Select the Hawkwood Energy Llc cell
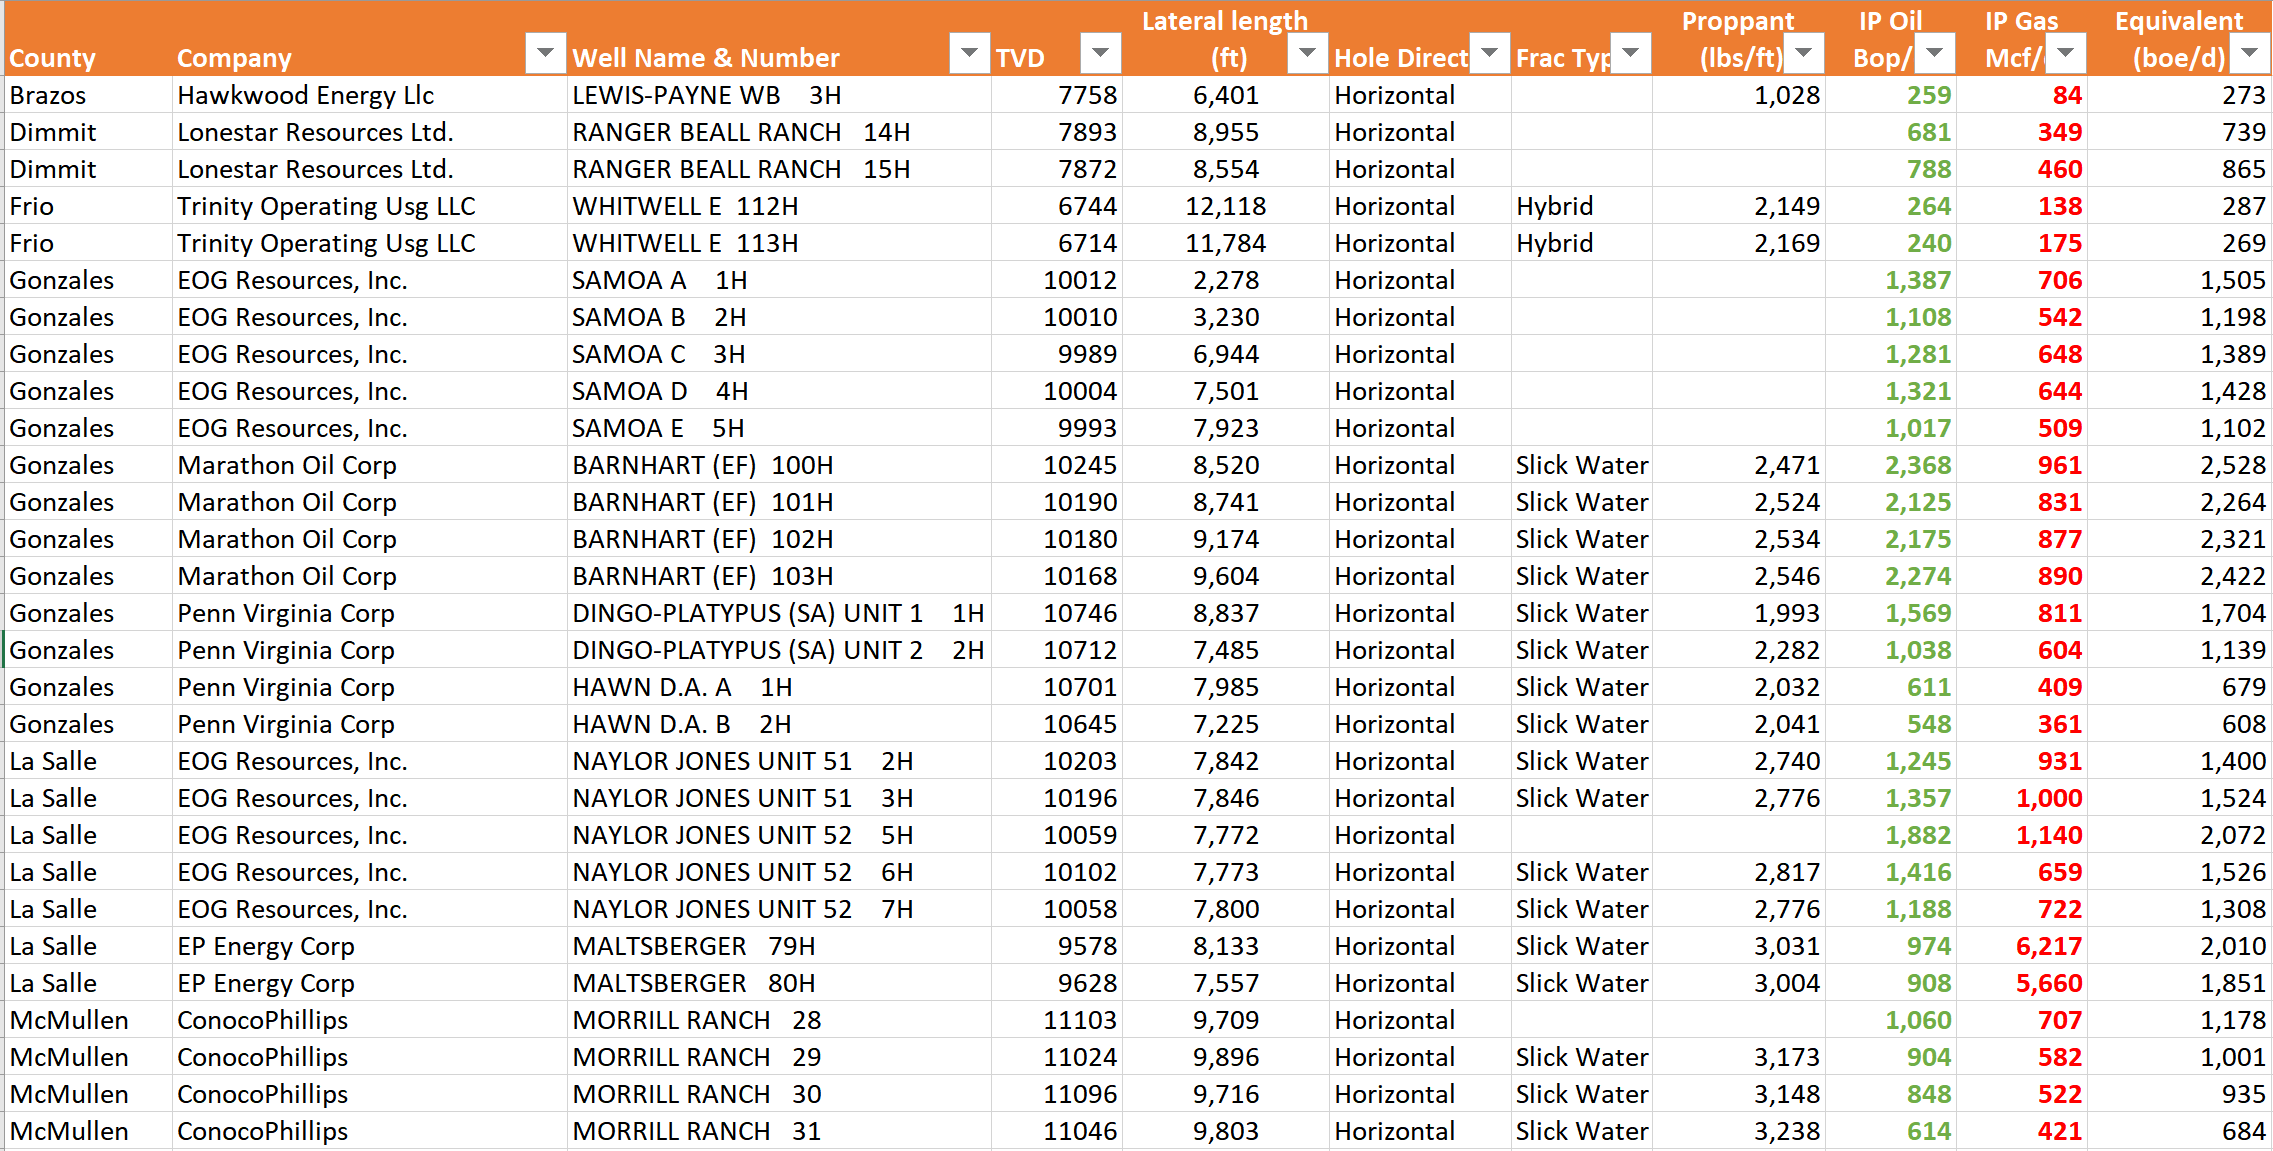2273x1151 pixels. point(370,95)
